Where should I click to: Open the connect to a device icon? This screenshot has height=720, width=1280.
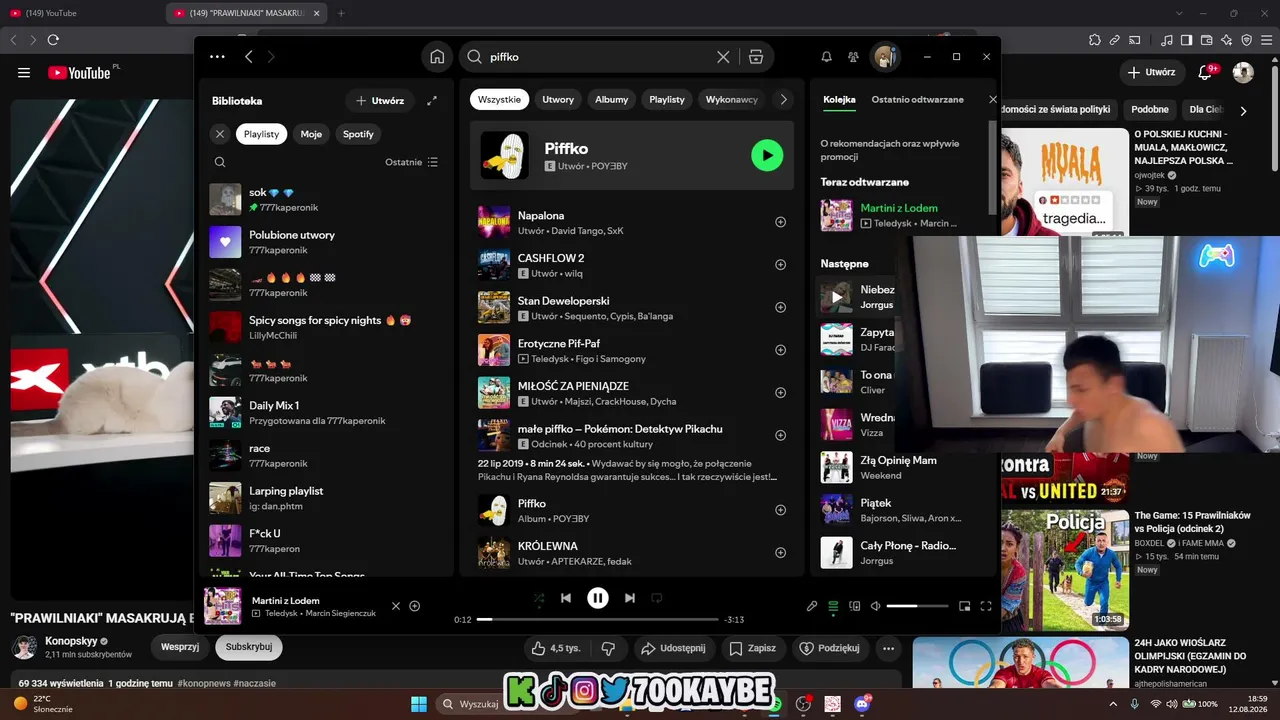click(854, 606)
